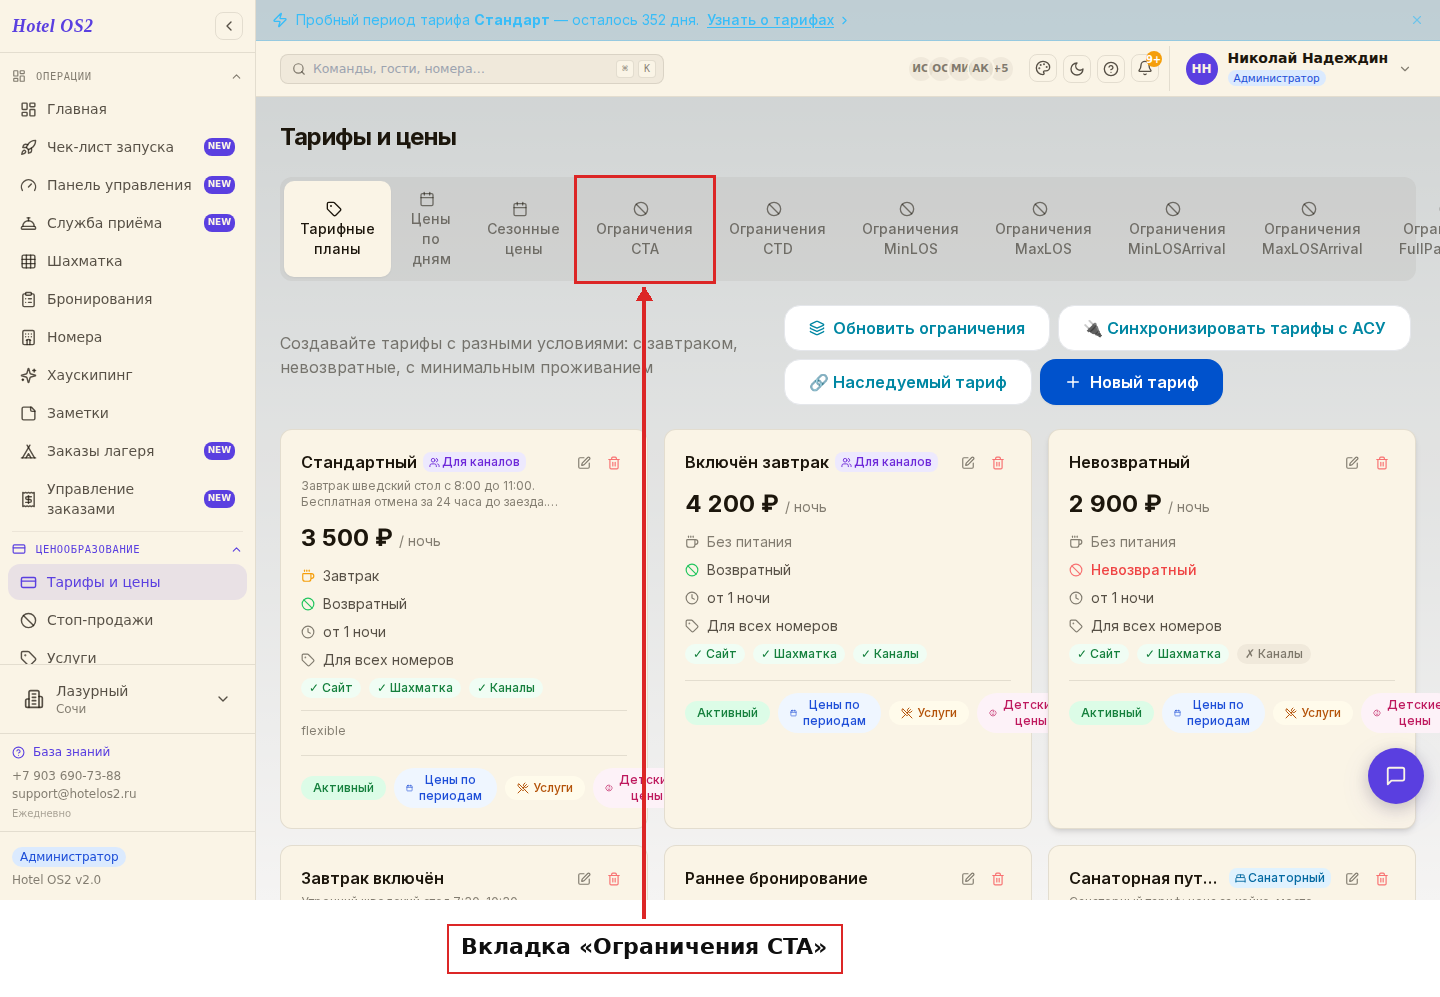Click Синхронизировать тарифы с АСУ
The width and height of the screenshot is (1440, 997).
[1234, 328]
